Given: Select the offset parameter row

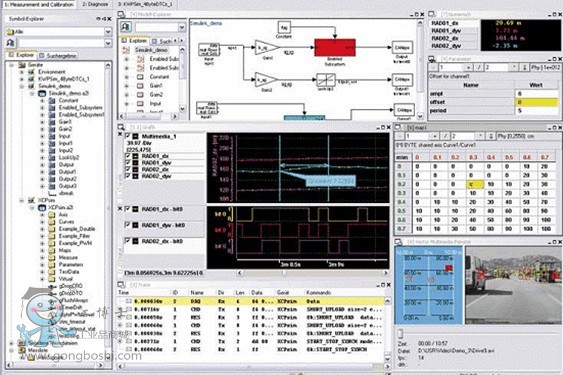Looking at the screenshot, I should click(x=495, y=102).
